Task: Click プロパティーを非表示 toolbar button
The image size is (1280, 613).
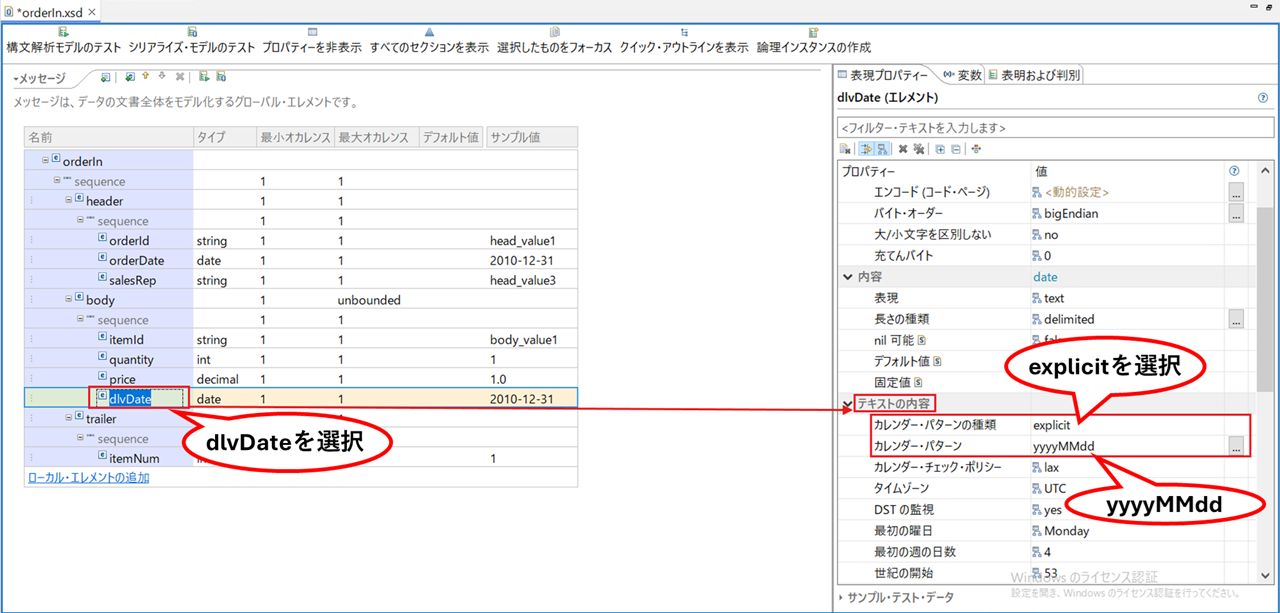Action: tap(312, 40)
